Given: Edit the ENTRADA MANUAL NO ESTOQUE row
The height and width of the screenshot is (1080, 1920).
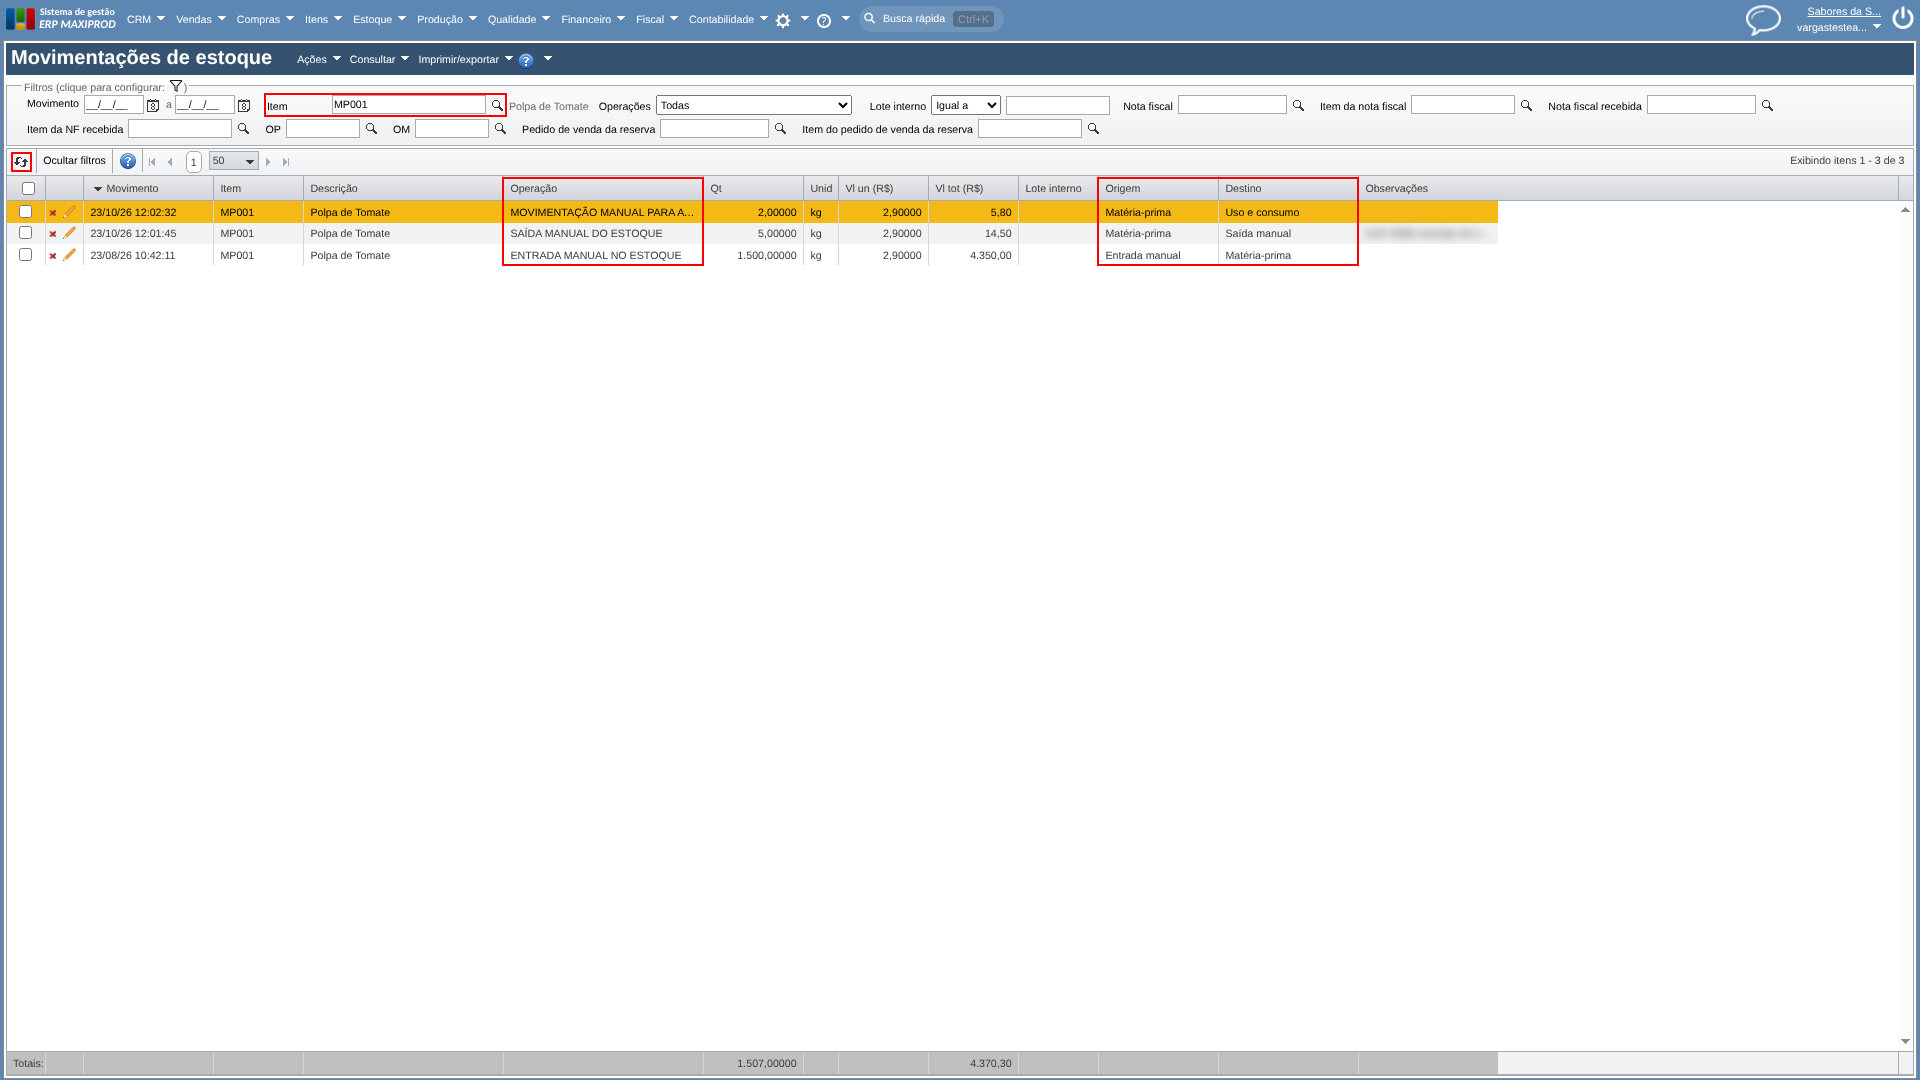Looking at the screenshot, I should [70, 255].
